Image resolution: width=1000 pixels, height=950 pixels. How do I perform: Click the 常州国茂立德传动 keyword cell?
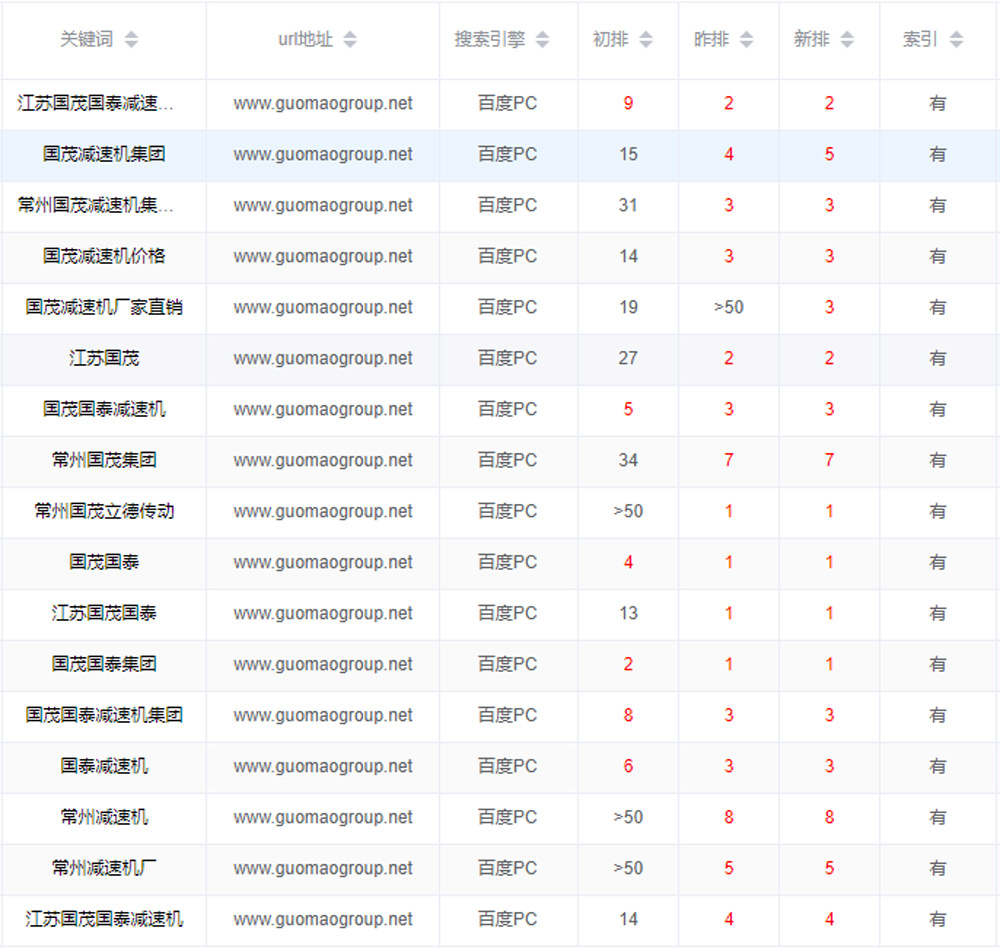[x=104, y=511]
